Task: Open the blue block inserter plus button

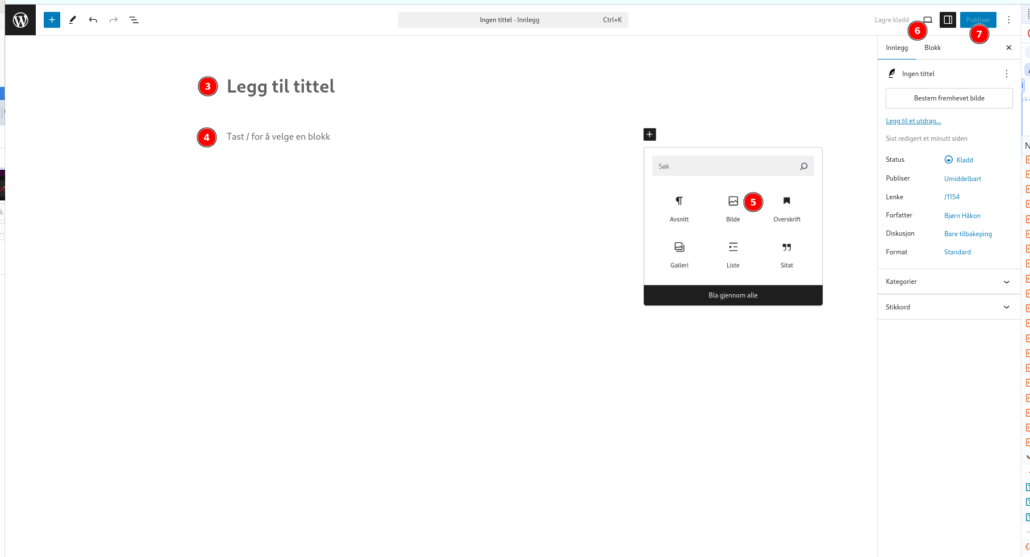Action: [52, 19]
